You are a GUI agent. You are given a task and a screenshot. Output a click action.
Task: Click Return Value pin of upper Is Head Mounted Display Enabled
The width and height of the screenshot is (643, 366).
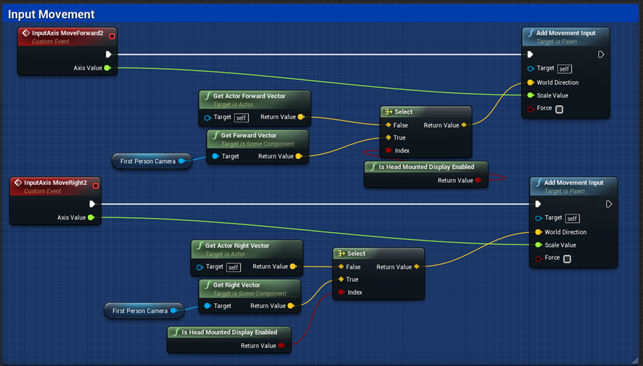pyautogui.click(x=478, y=180)
